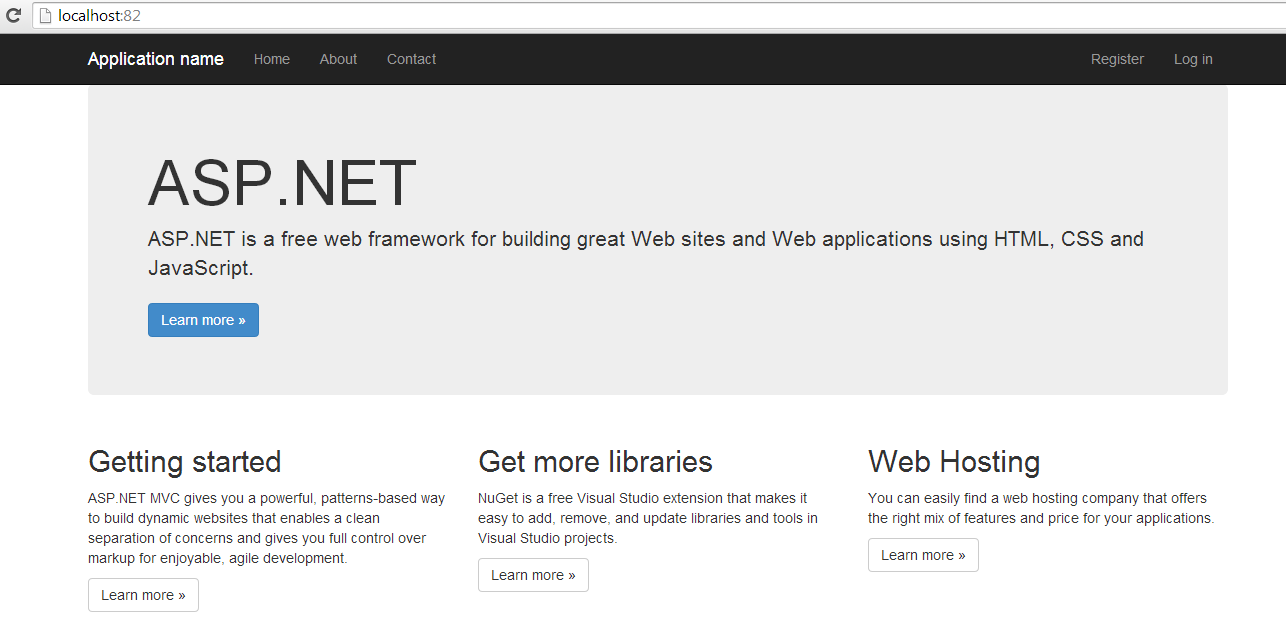Click Learn more under Getting started

tap(143, 595)
